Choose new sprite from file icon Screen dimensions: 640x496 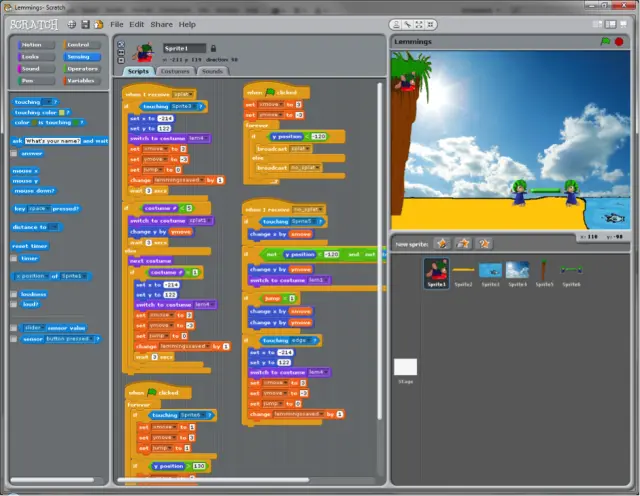(463, 243)
